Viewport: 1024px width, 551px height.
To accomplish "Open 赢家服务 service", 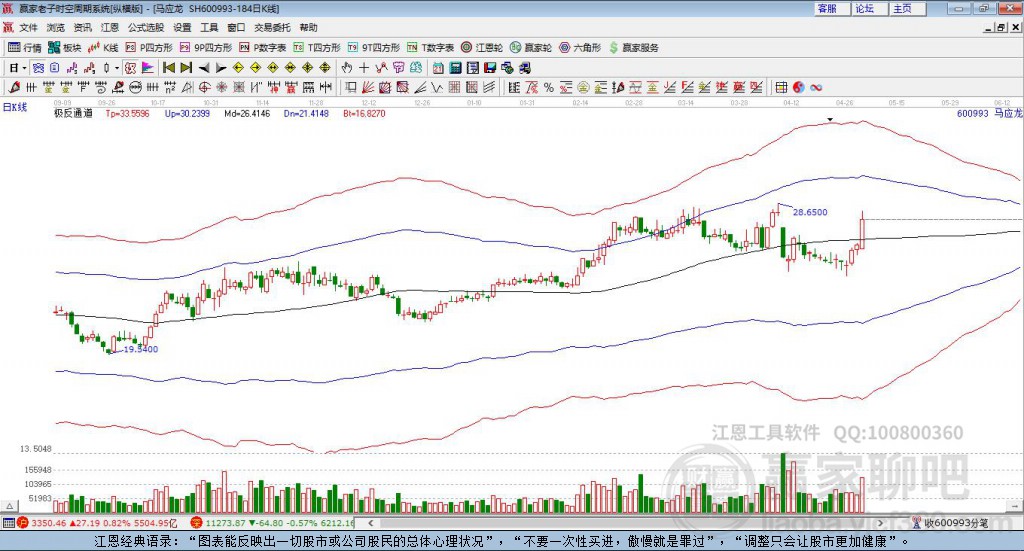I will pyautogui.click(x=634, y=48).
